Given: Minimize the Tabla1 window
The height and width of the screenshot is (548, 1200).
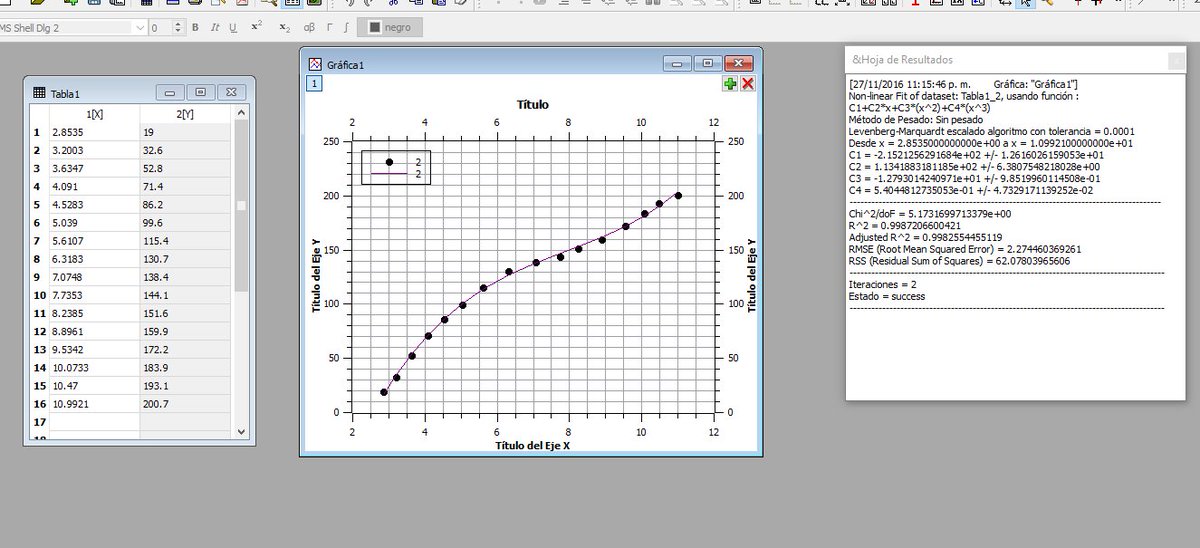Looking at the screenshot, I should pos(170,92).
